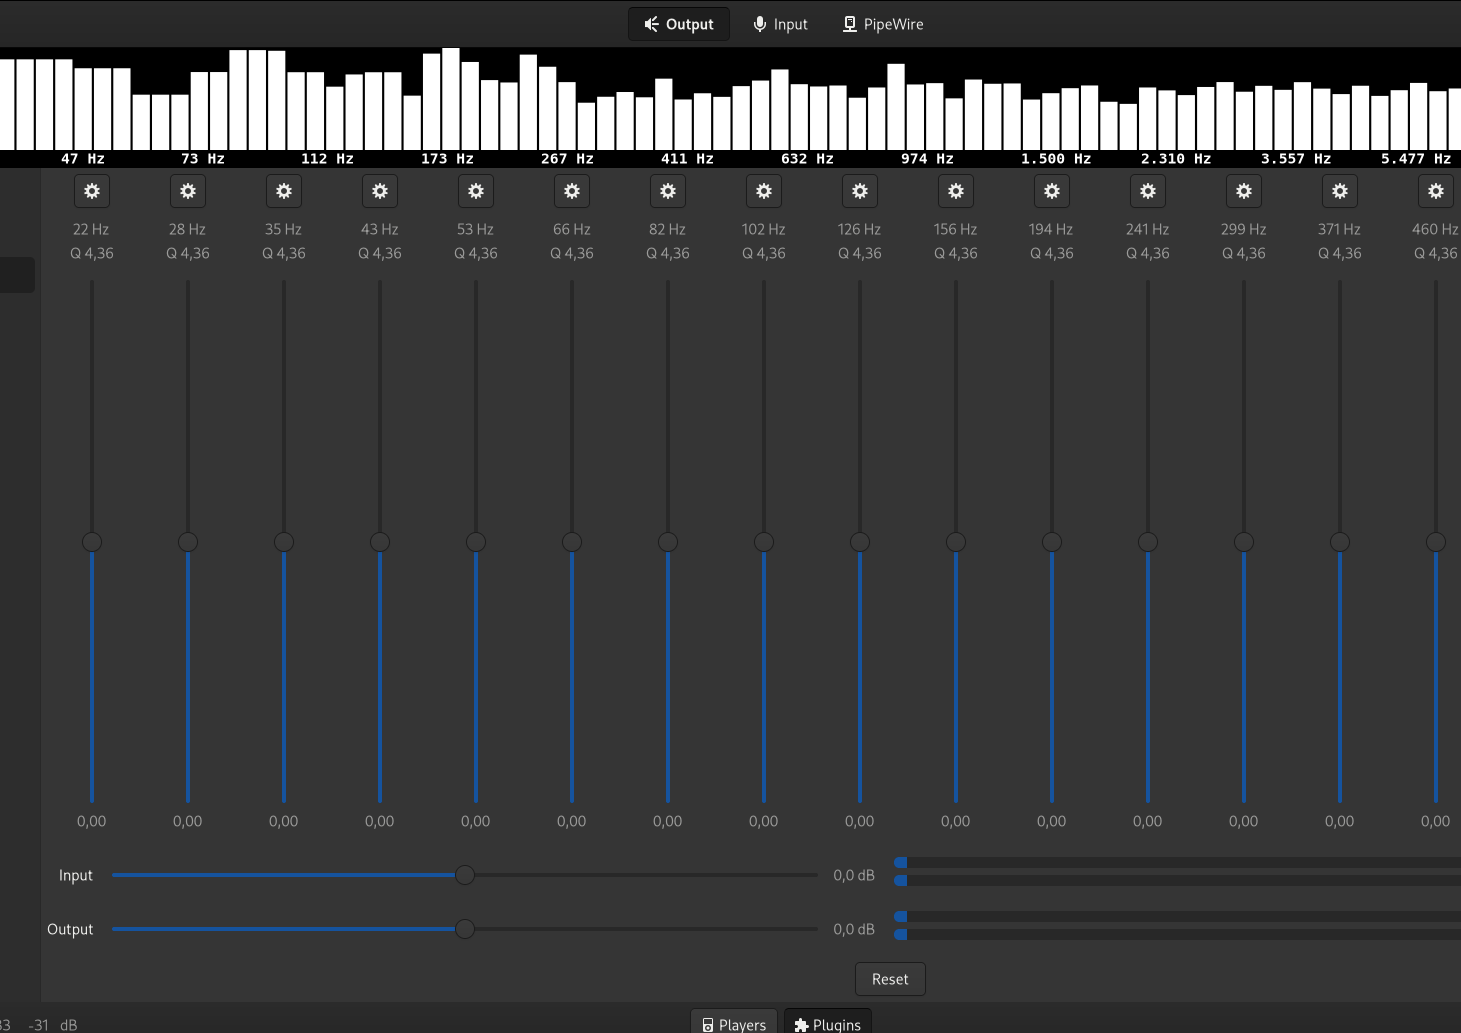Open the PipeWire tab

point(883,24)
